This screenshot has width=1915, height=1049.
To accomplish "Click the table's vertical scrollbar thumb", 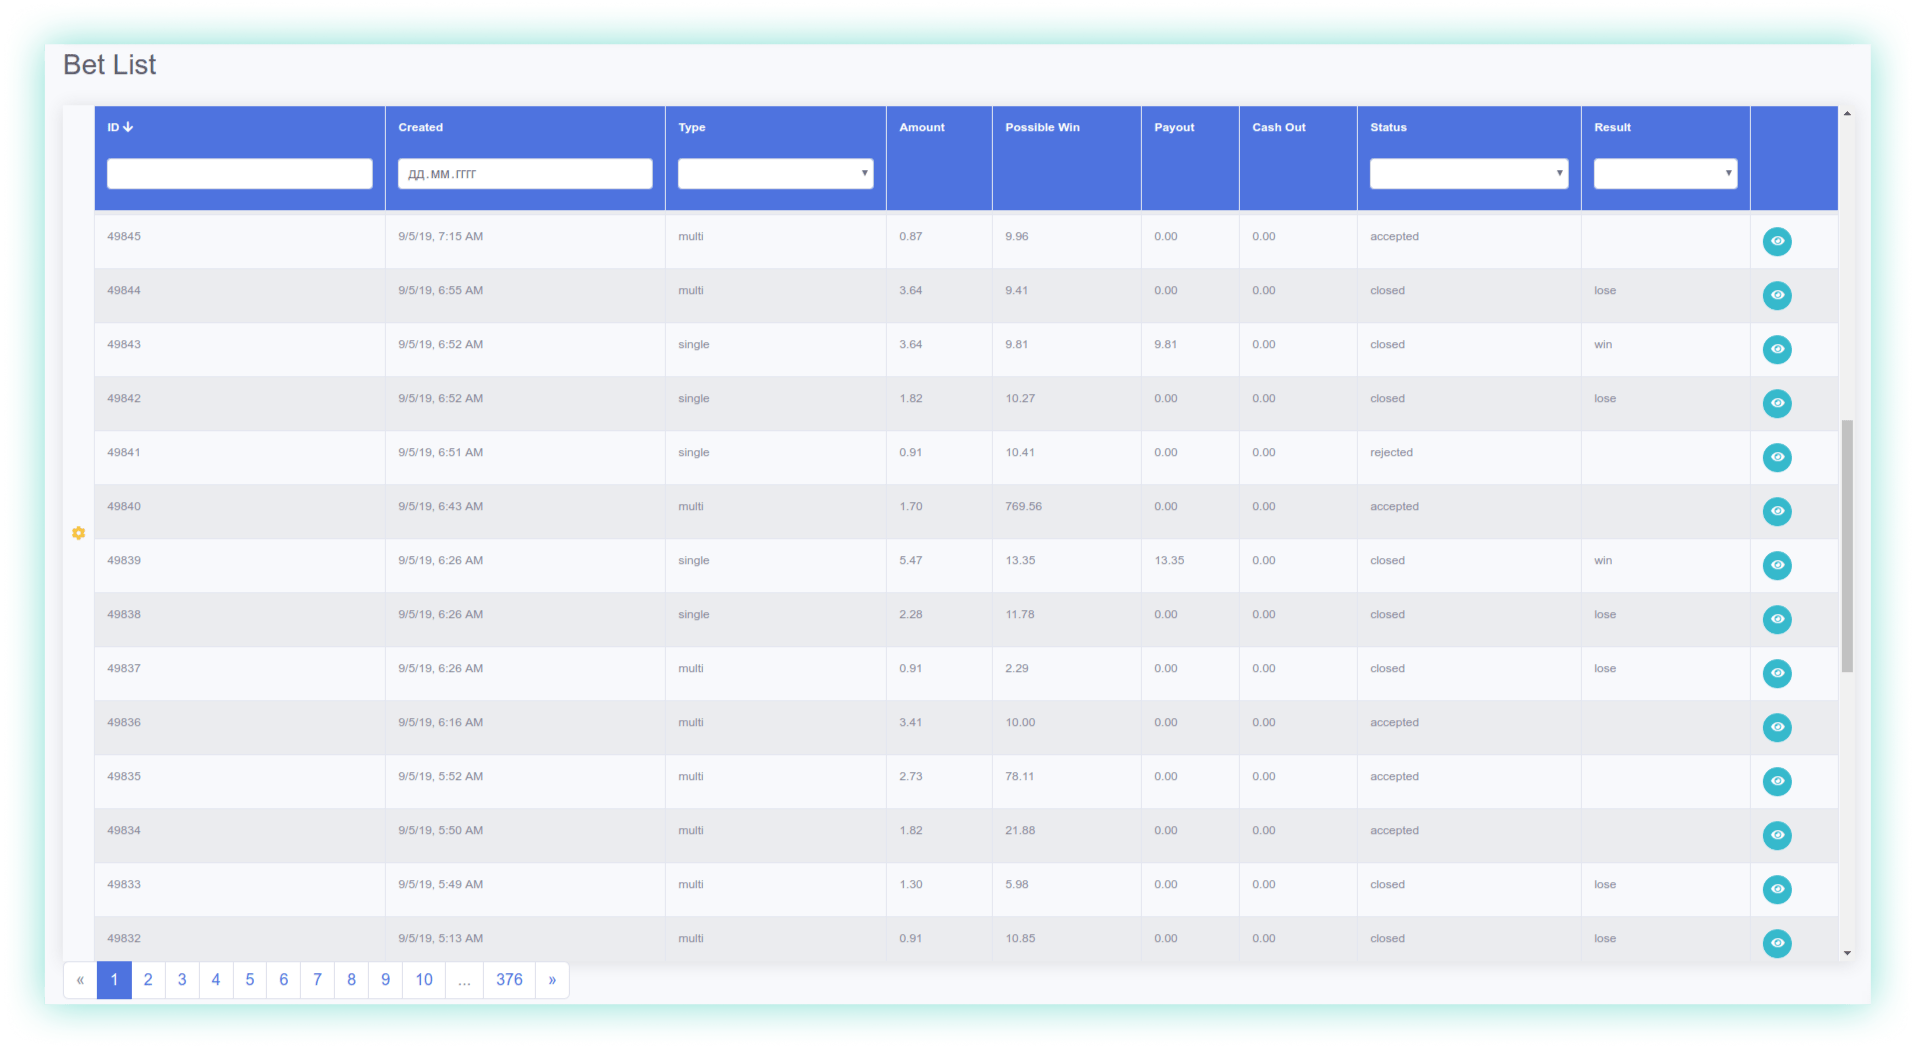I will 1845,550.
